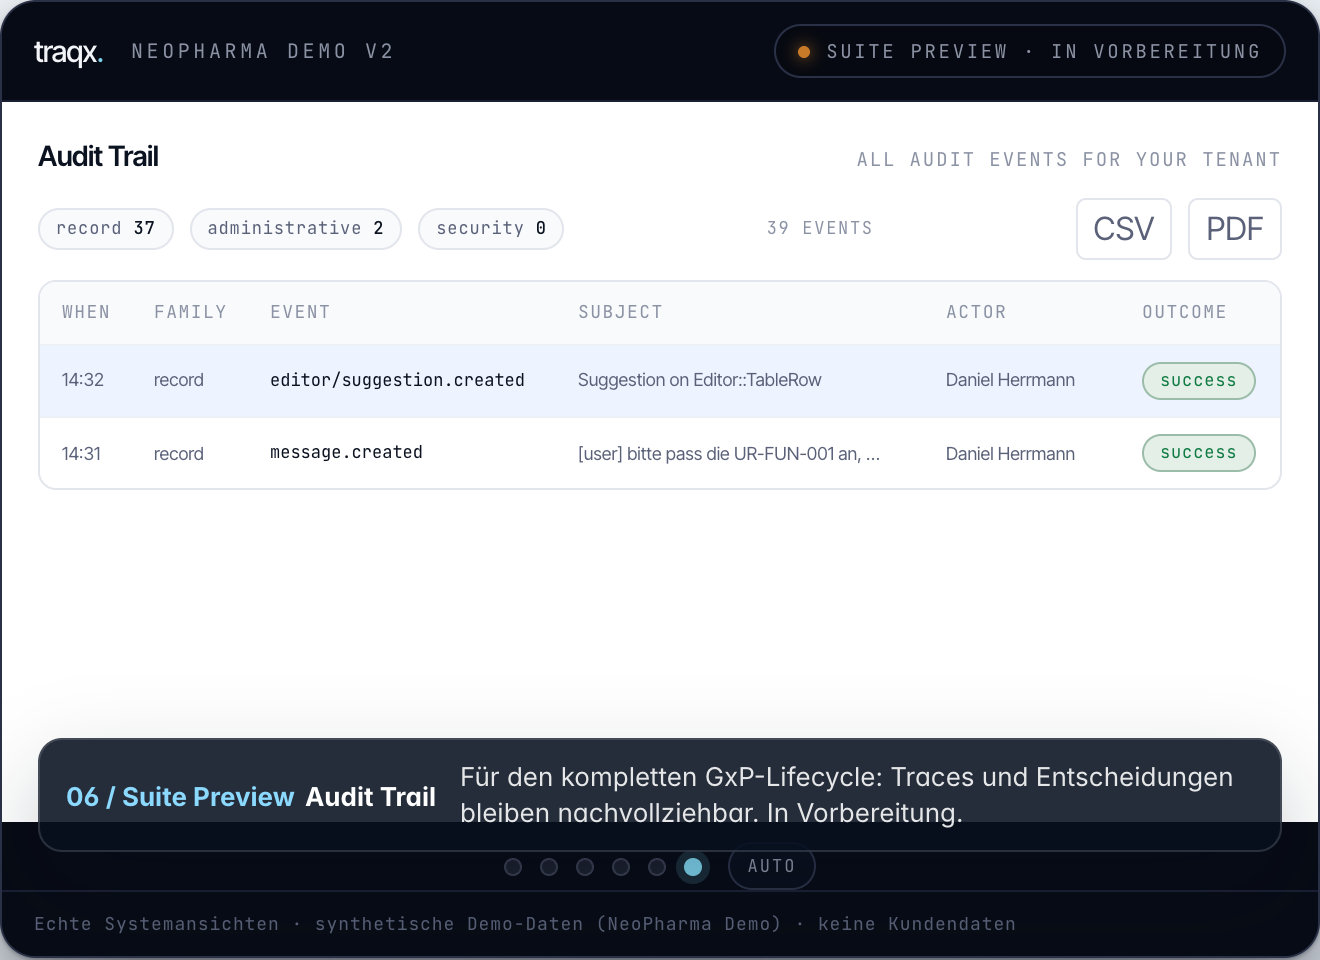Click the orange status dot in Suite Preview badge
This screenshot has width=1320, height=960.
pos(804,52)
